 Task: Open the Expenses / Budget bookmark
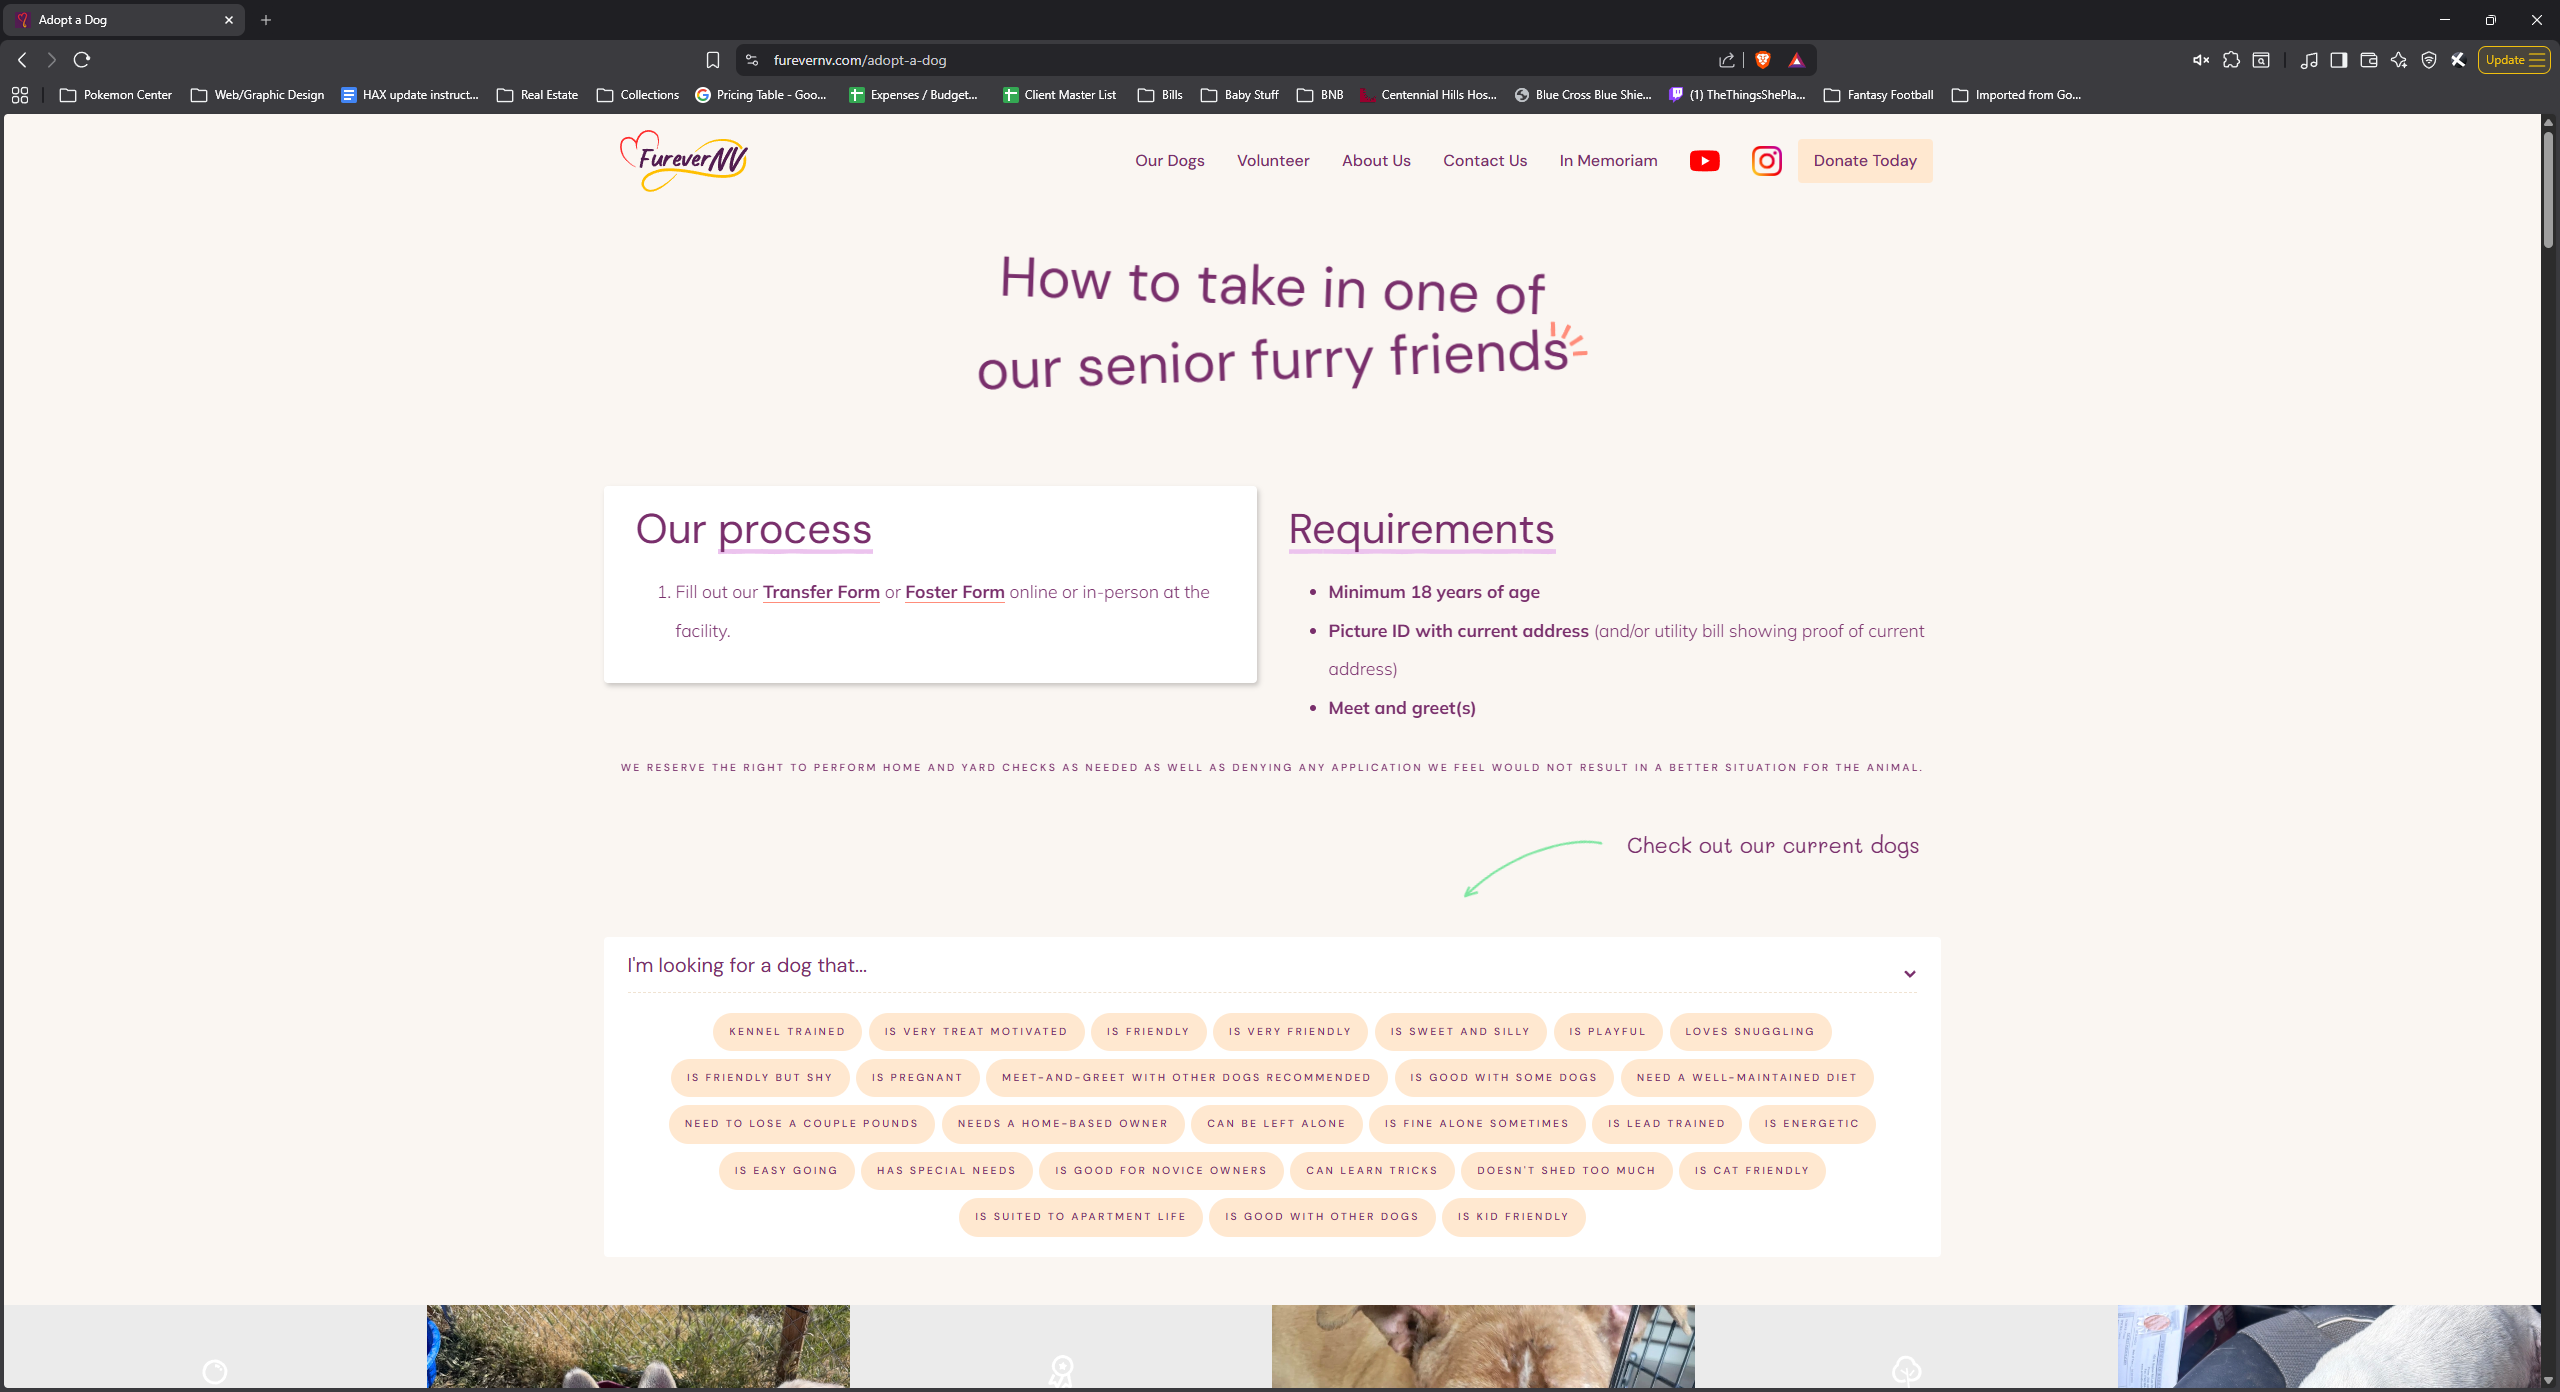[913, 95]
